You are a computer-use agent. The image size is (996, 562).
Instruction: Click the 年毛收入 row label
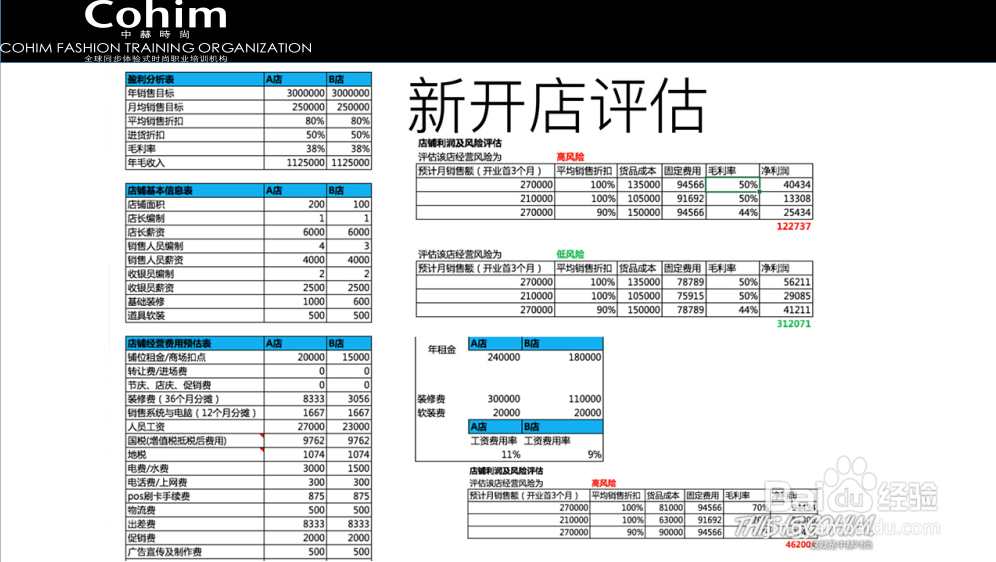[146, 163]
